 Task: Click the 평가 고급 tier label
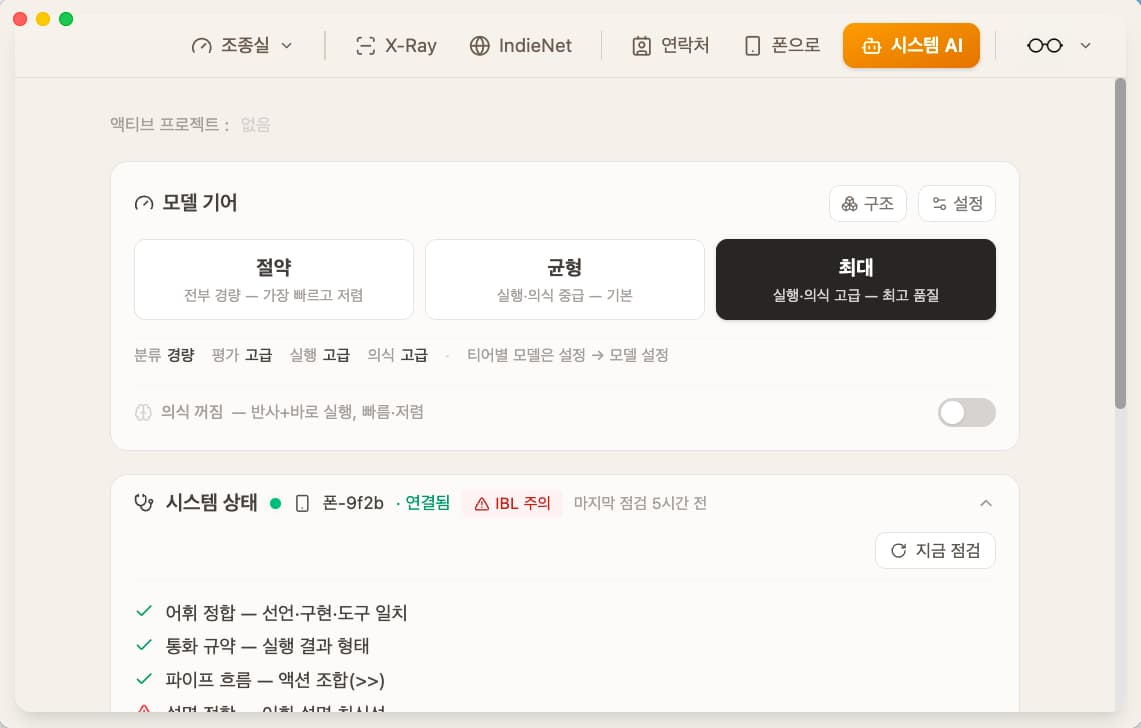(242, 355)
